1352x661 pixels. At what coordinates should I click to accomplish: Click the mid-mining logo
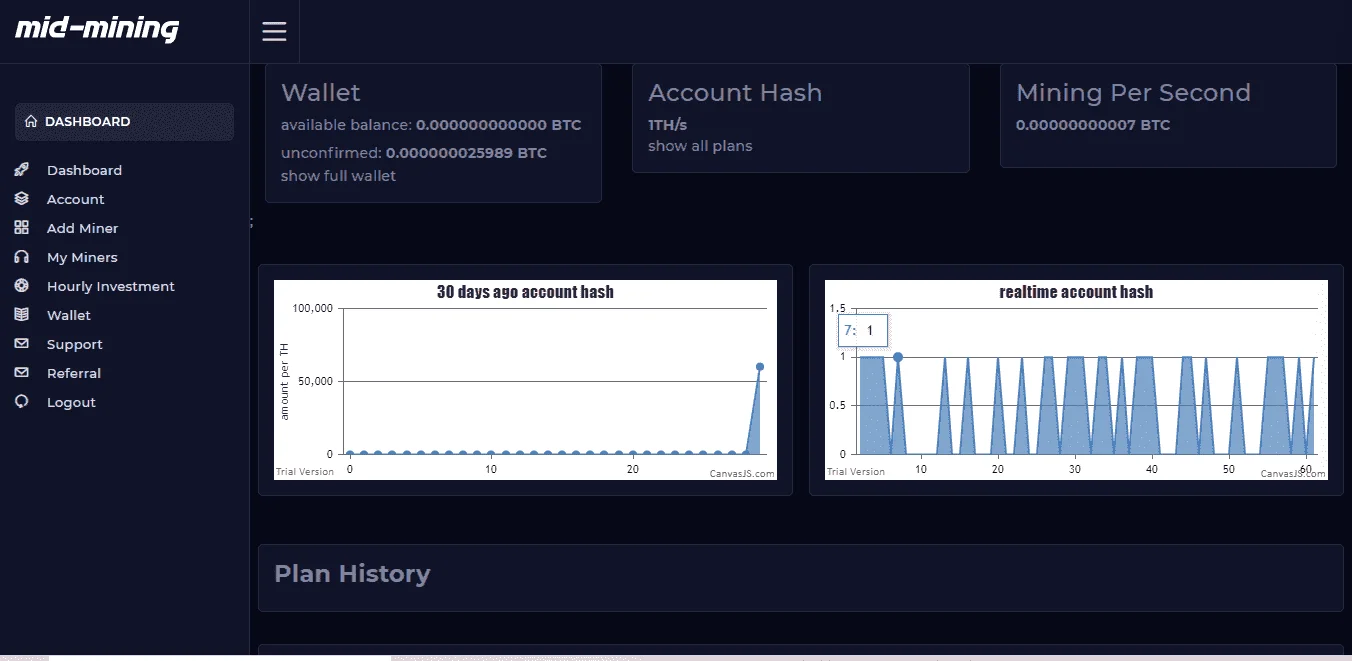[x=97, y=29]
